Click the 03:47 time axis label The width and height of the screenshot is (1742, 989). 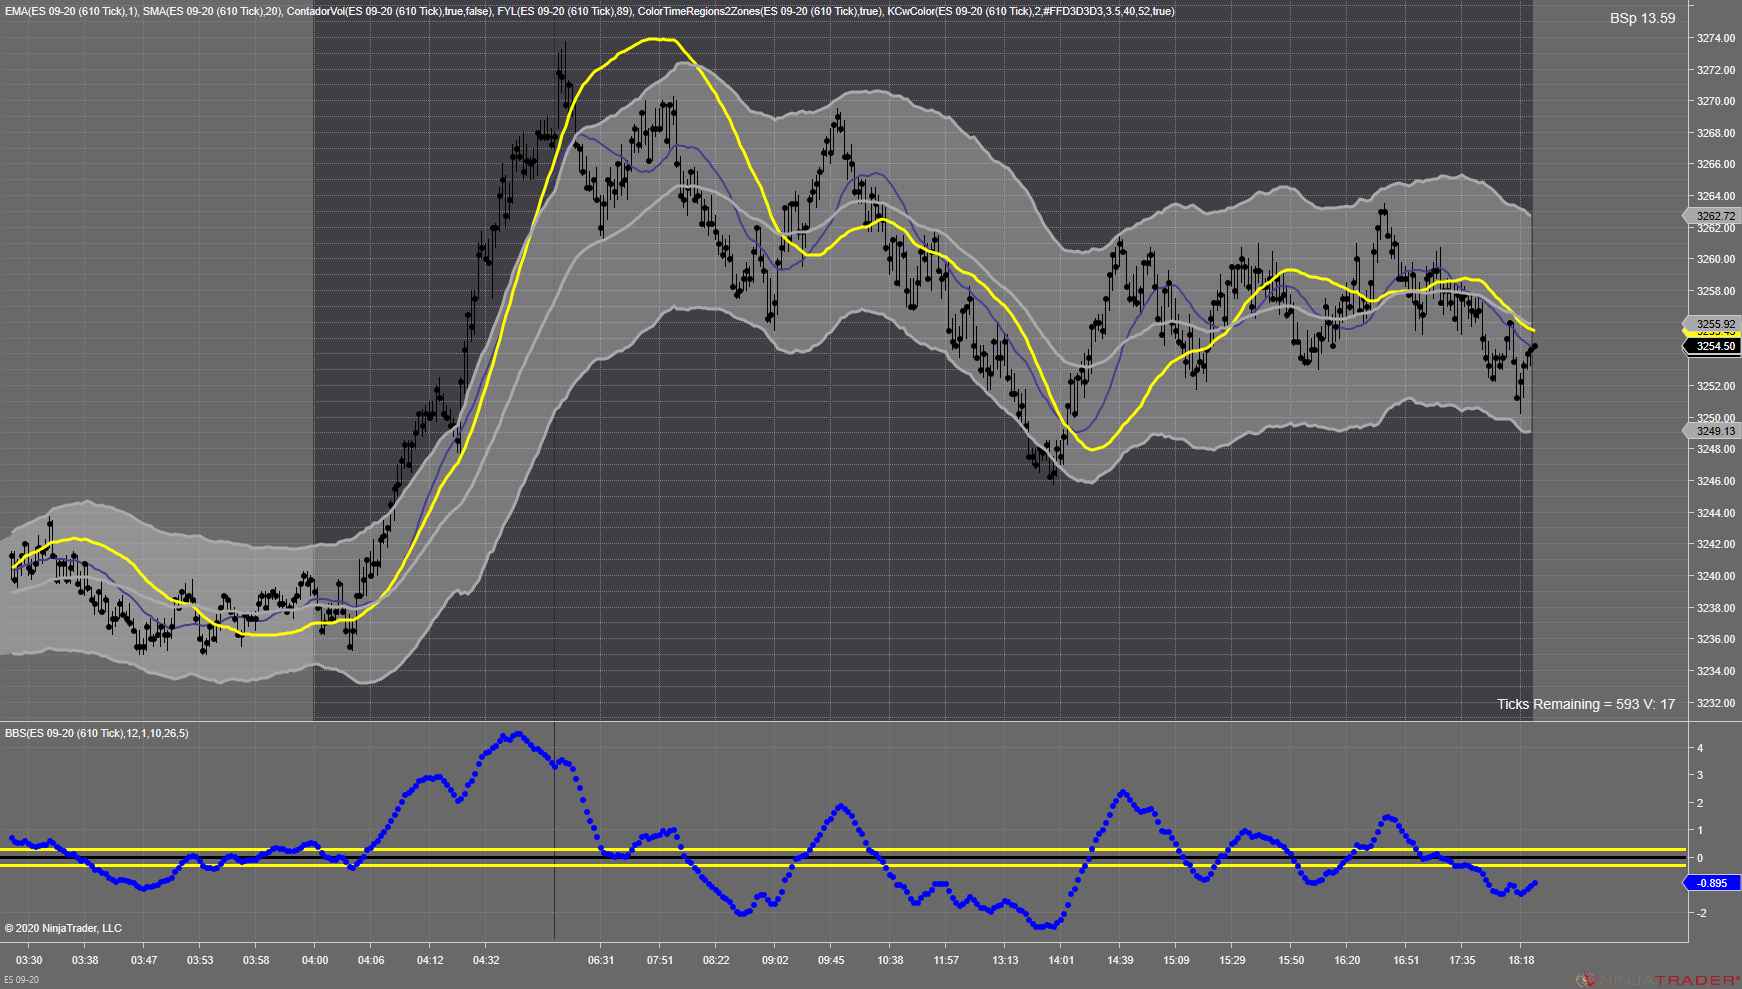(x=144, y=961)
